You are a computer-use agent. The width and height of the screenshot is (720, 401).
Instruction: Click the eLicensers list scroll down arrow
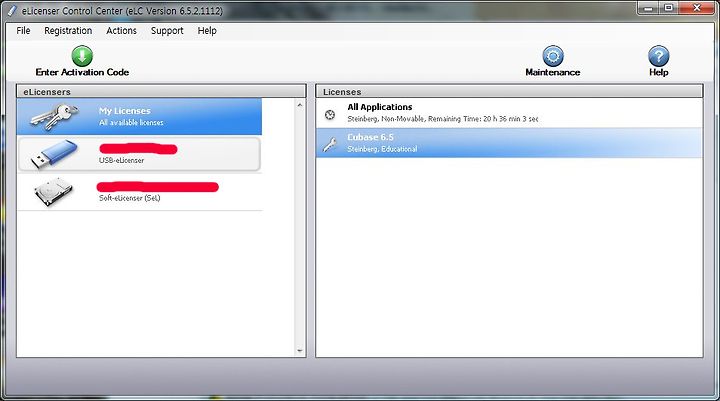(x=300, y=351)
